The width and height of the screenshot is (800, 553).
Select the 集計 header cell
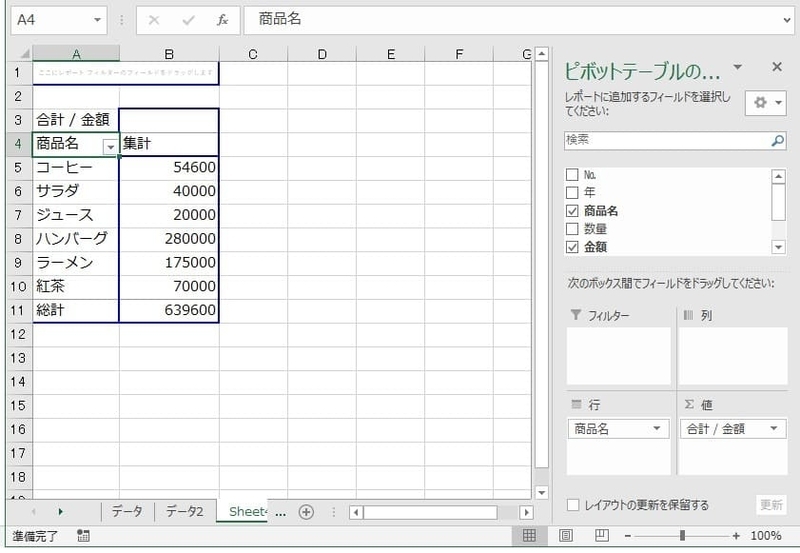(x=169, y=144)
